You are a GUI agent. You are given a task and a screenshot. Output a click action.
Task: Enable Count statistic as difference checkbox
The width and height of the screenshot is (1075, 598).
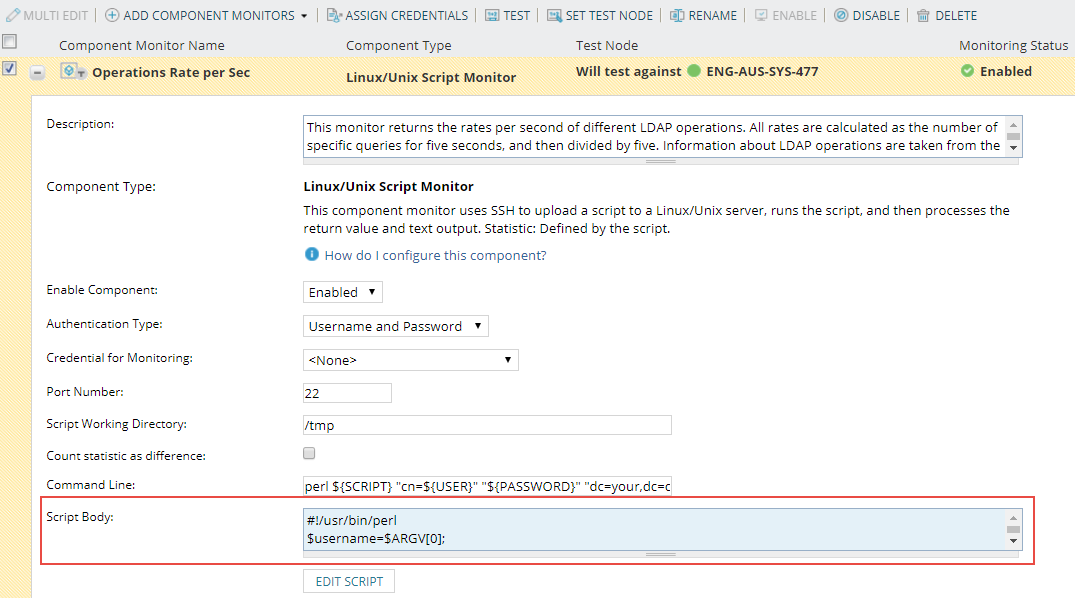coord(310,454)
